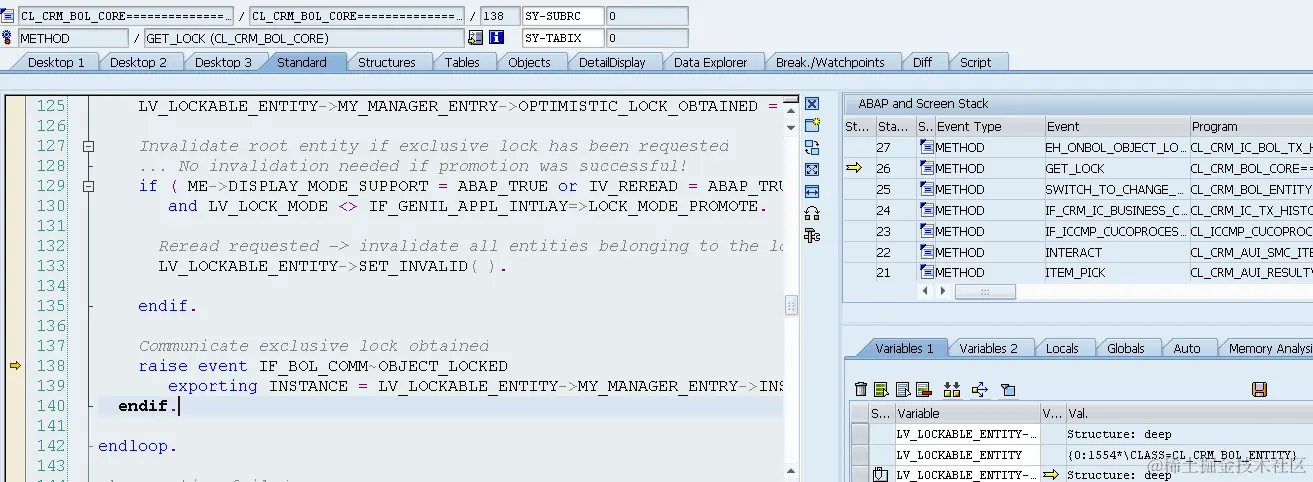1313x482 pixels.
Task: Collapse the code block at line 127
Action: pyautogui.click(x=88, y=146)
